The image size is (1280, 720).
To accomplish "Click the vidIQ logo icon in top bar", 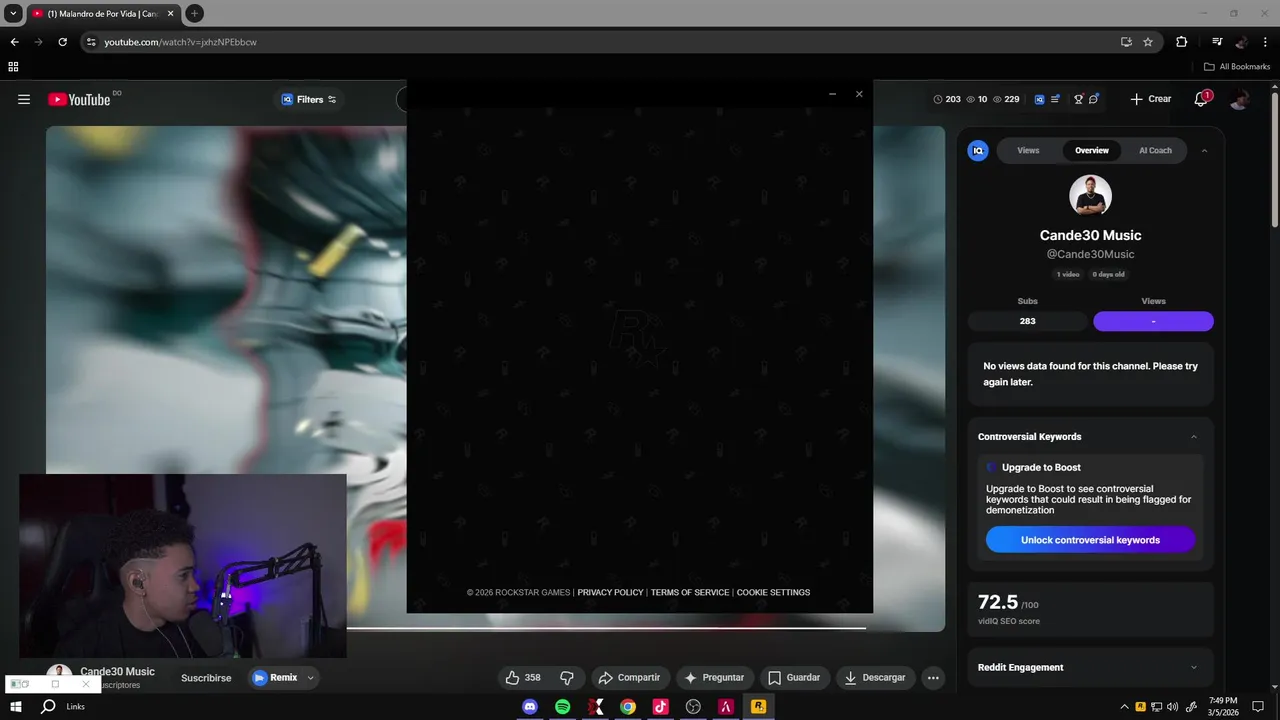I will coord(1039,99).
